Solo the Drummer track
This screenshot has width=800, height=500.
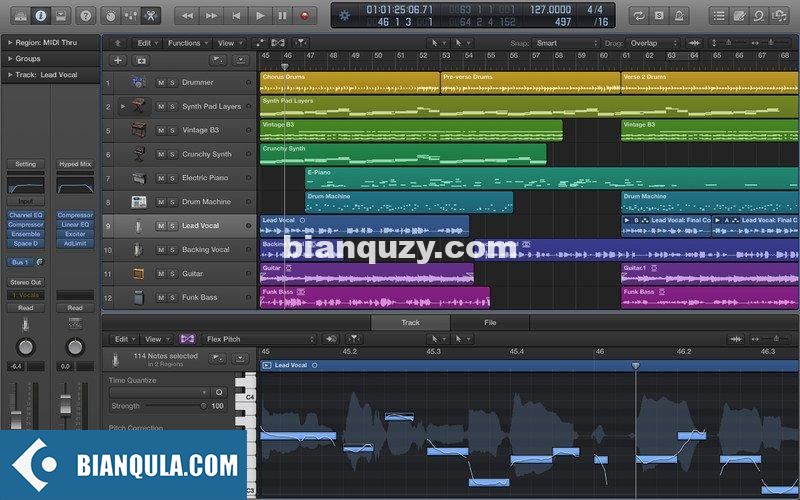click(172, 83)
